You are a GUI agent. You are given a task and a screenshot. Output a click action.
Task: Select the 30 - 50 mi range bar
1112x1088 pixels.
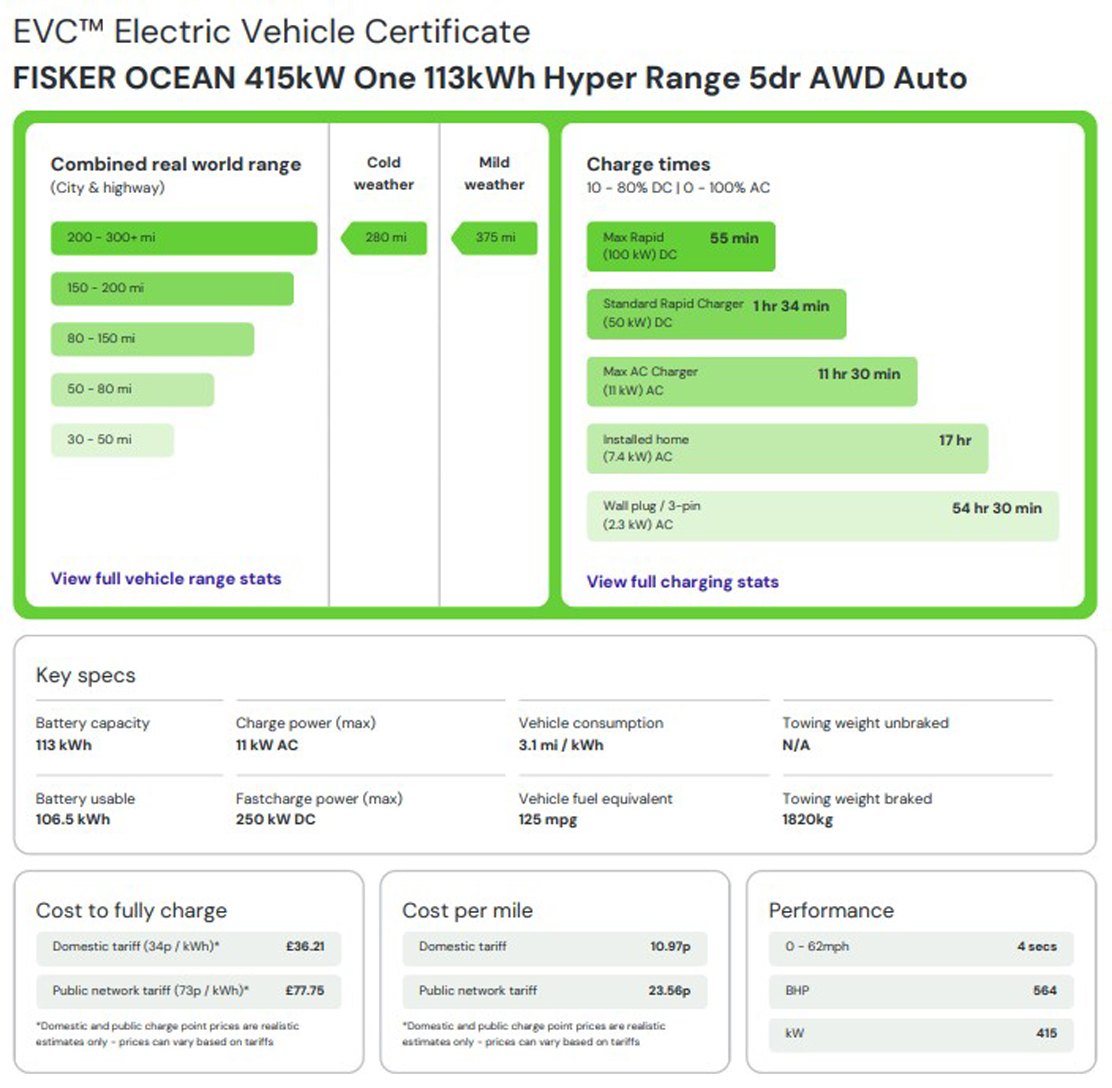click(x=112, y=439)
